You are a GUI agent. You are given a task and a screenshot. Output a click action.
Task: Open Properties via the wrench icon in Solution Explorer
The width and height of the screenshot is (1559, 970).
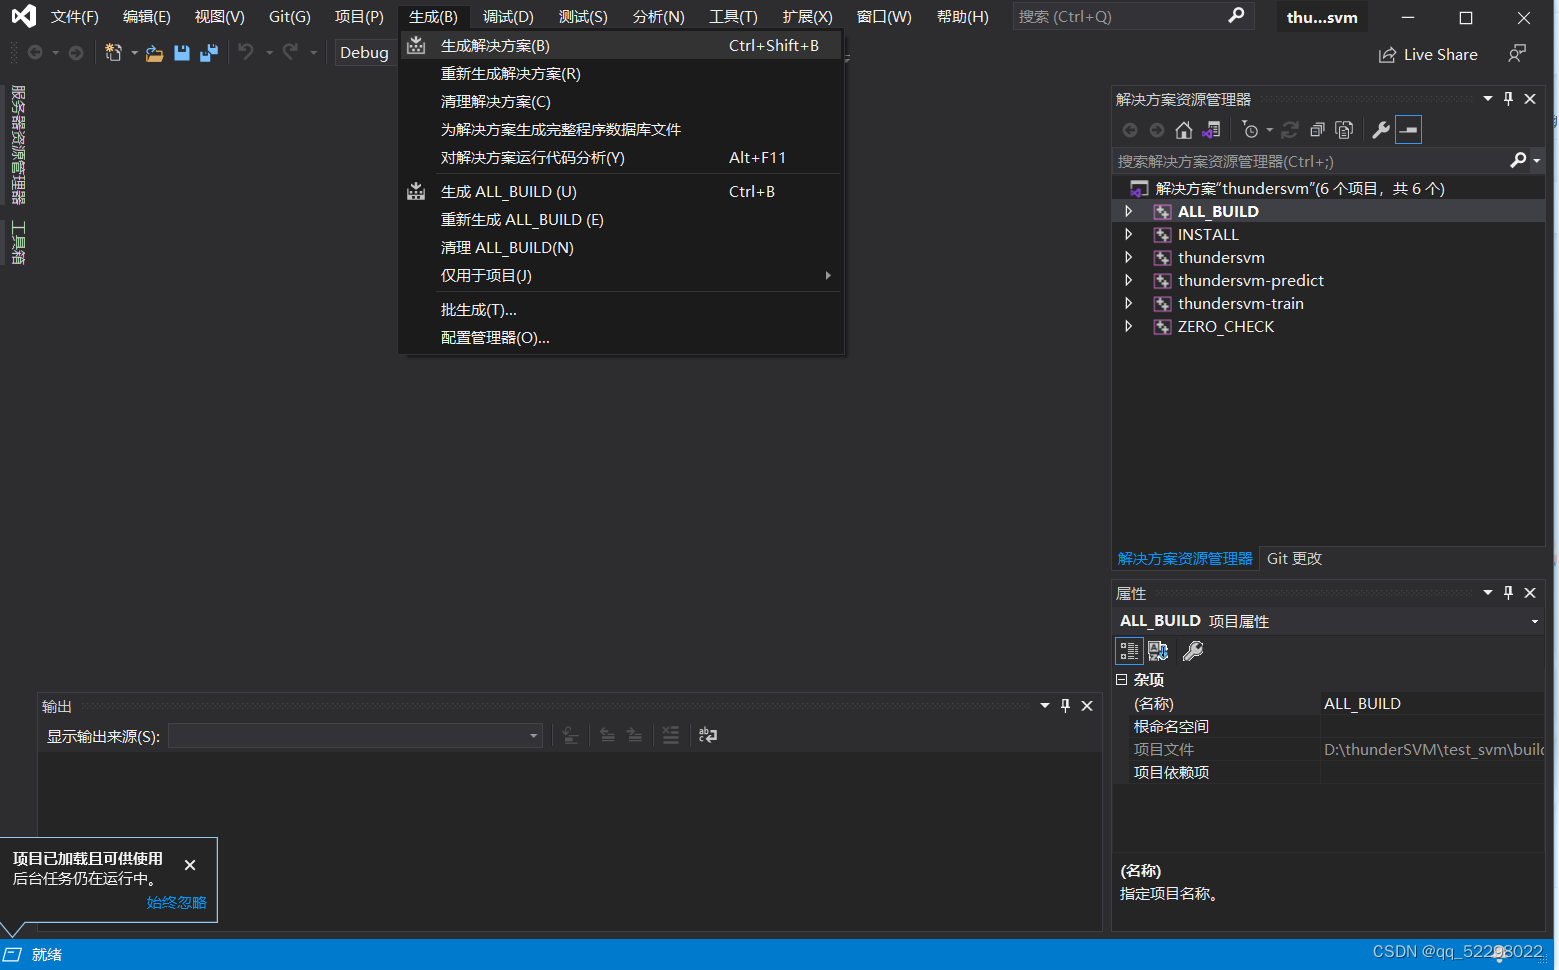[x=1380, y=129]
